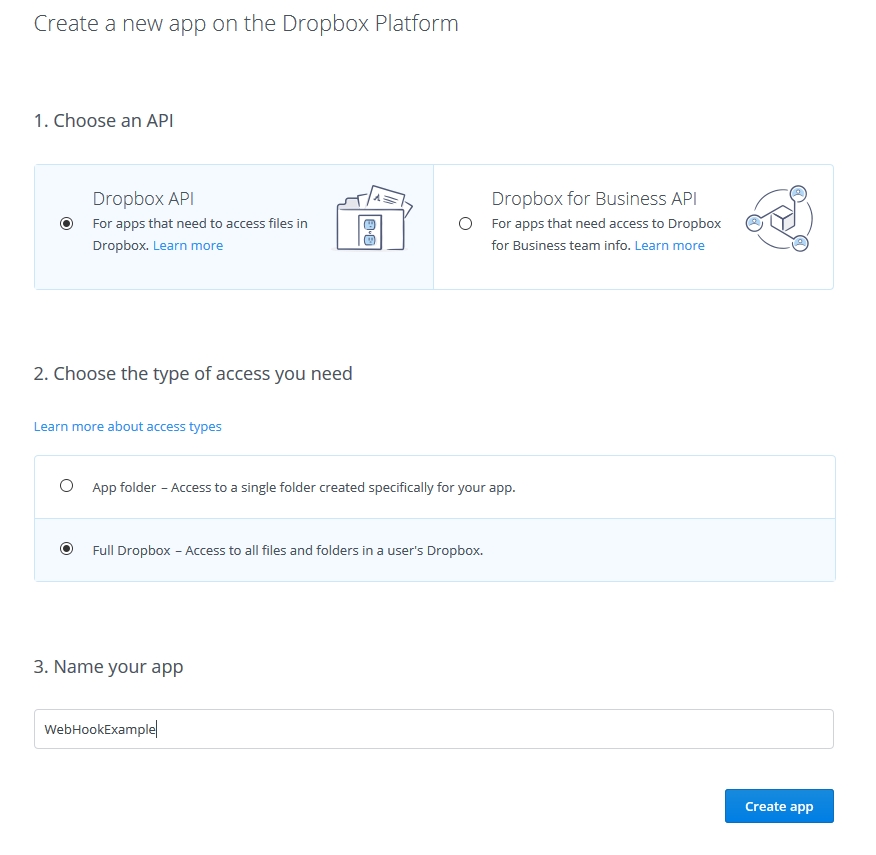The image size is (876, 855).
Task: Open Learn more about access types link
Action: click(127, 427)
